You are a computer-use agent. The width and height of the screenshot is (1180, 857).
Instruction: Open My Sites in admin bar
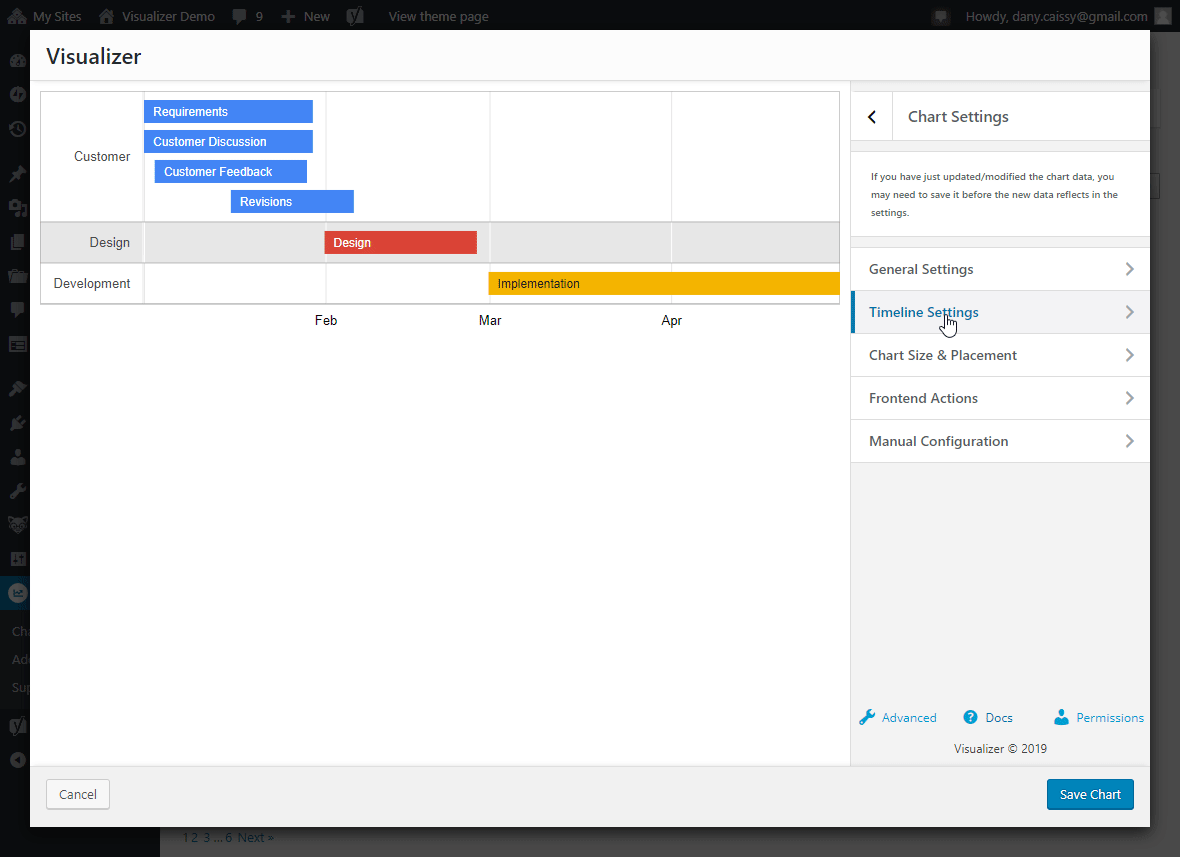pos(44,16)
